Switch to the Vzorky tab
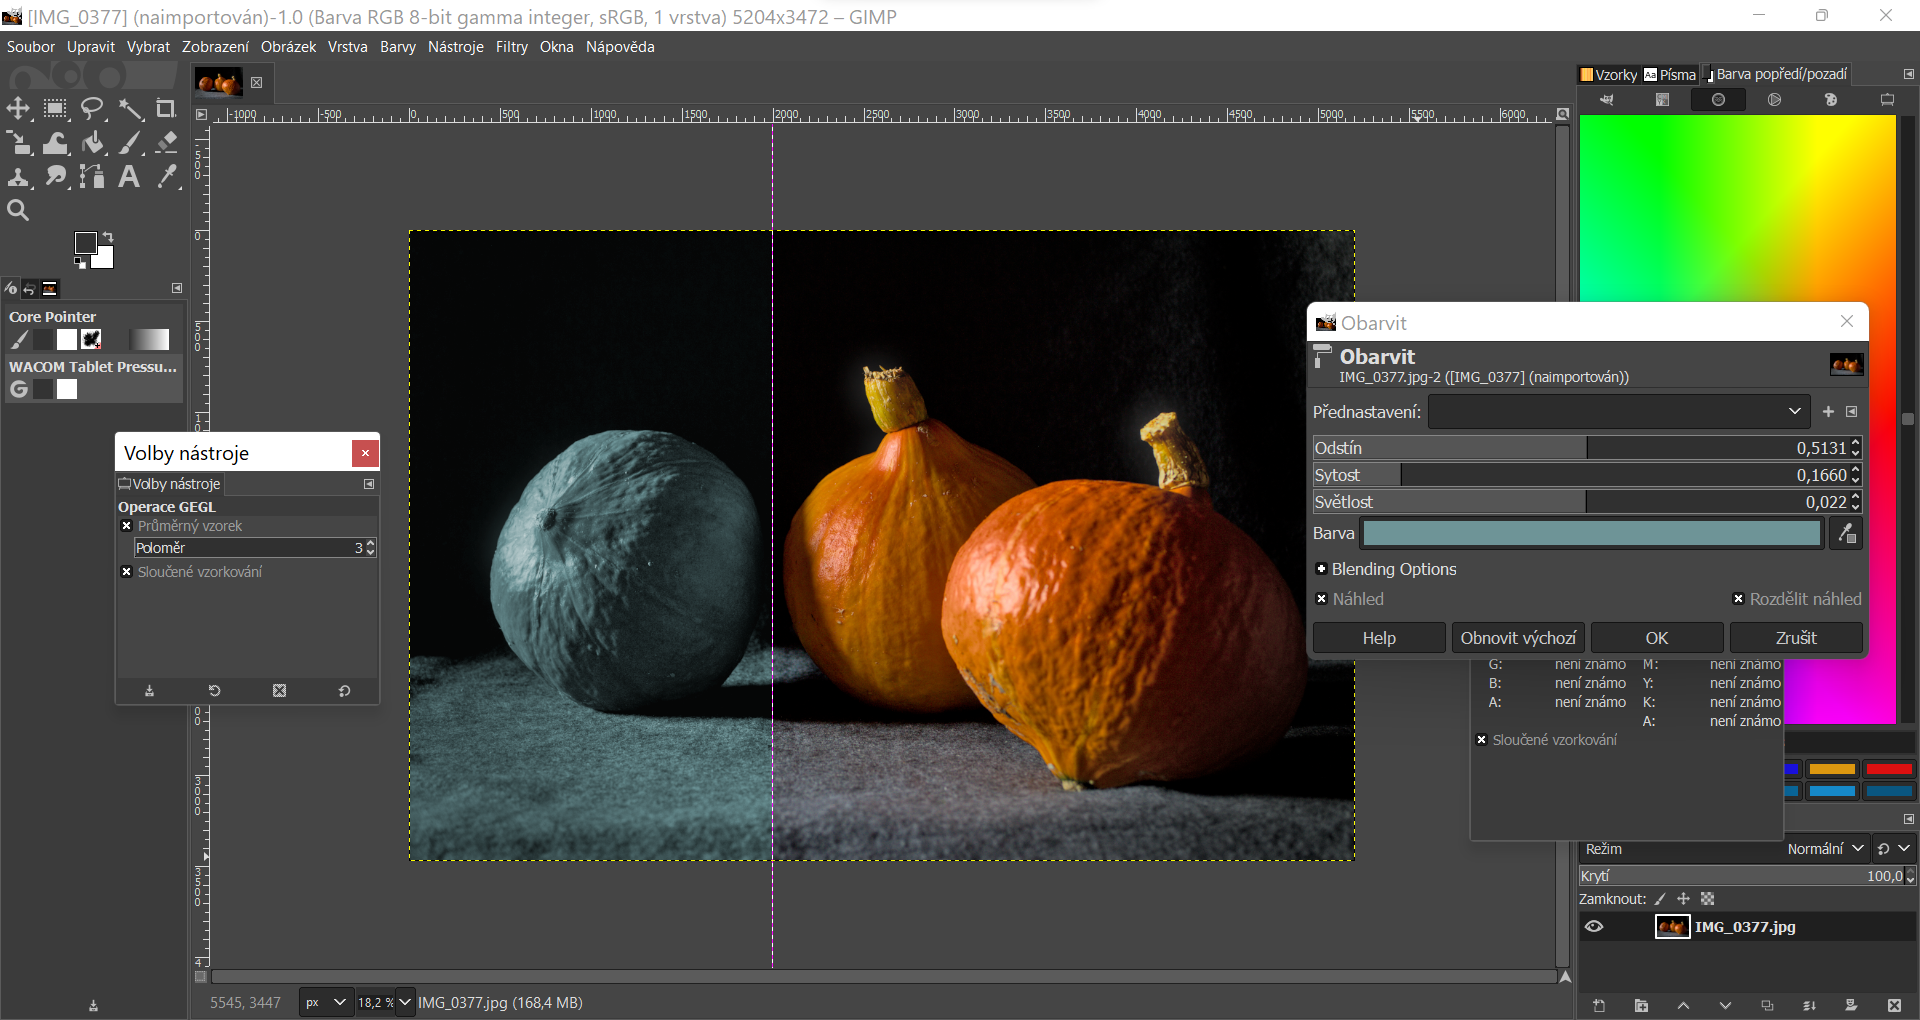This screenshot has height=1020, width=1920. 1608,74
